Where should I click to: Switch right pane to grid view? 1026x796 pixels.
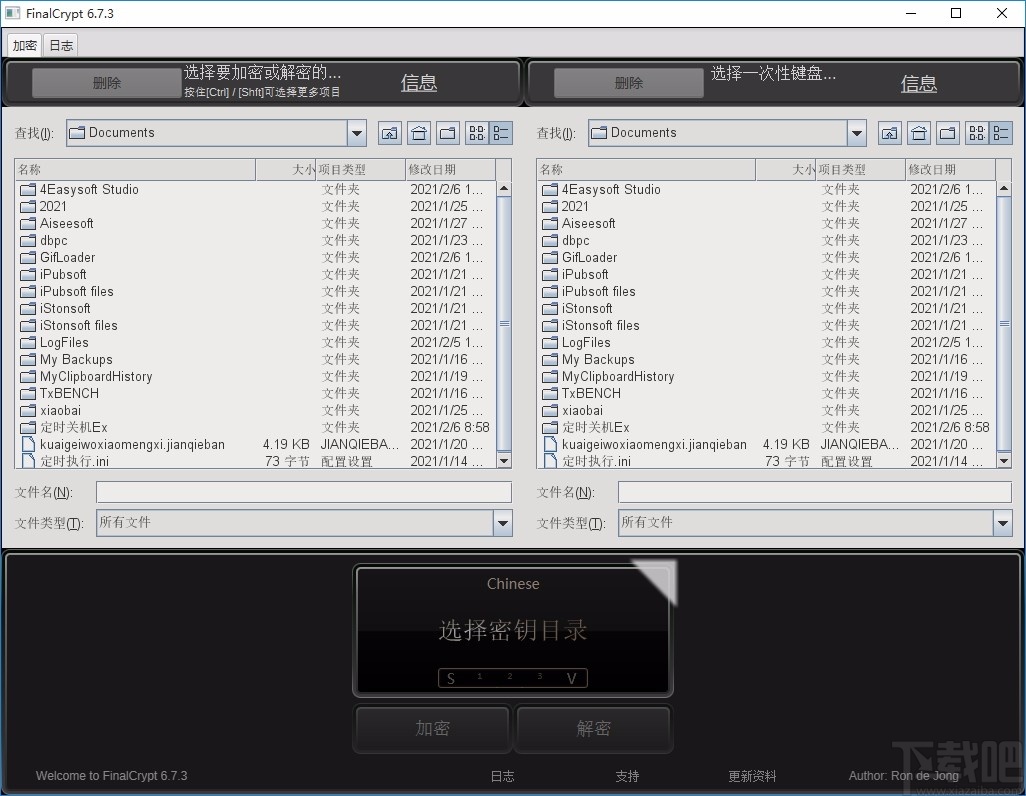[x=975, y=132]
